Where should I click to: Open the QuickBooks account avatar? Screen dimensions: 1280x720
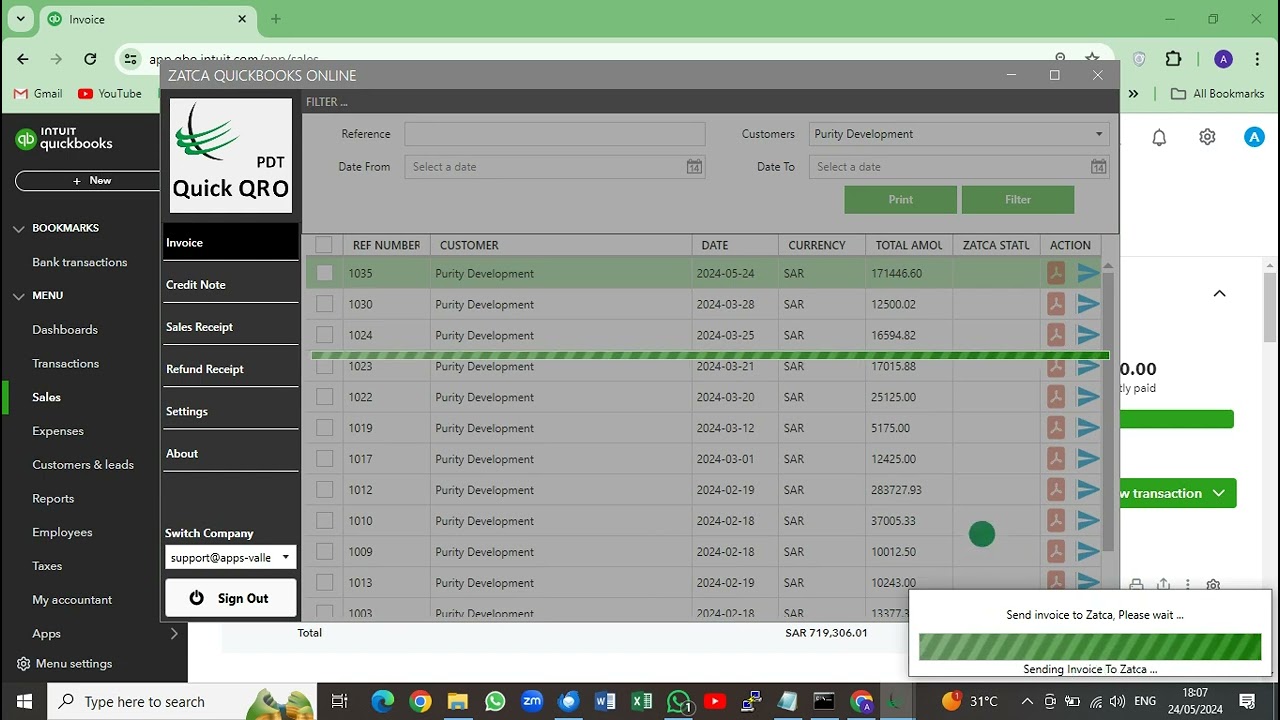[x=1254, y=138]
